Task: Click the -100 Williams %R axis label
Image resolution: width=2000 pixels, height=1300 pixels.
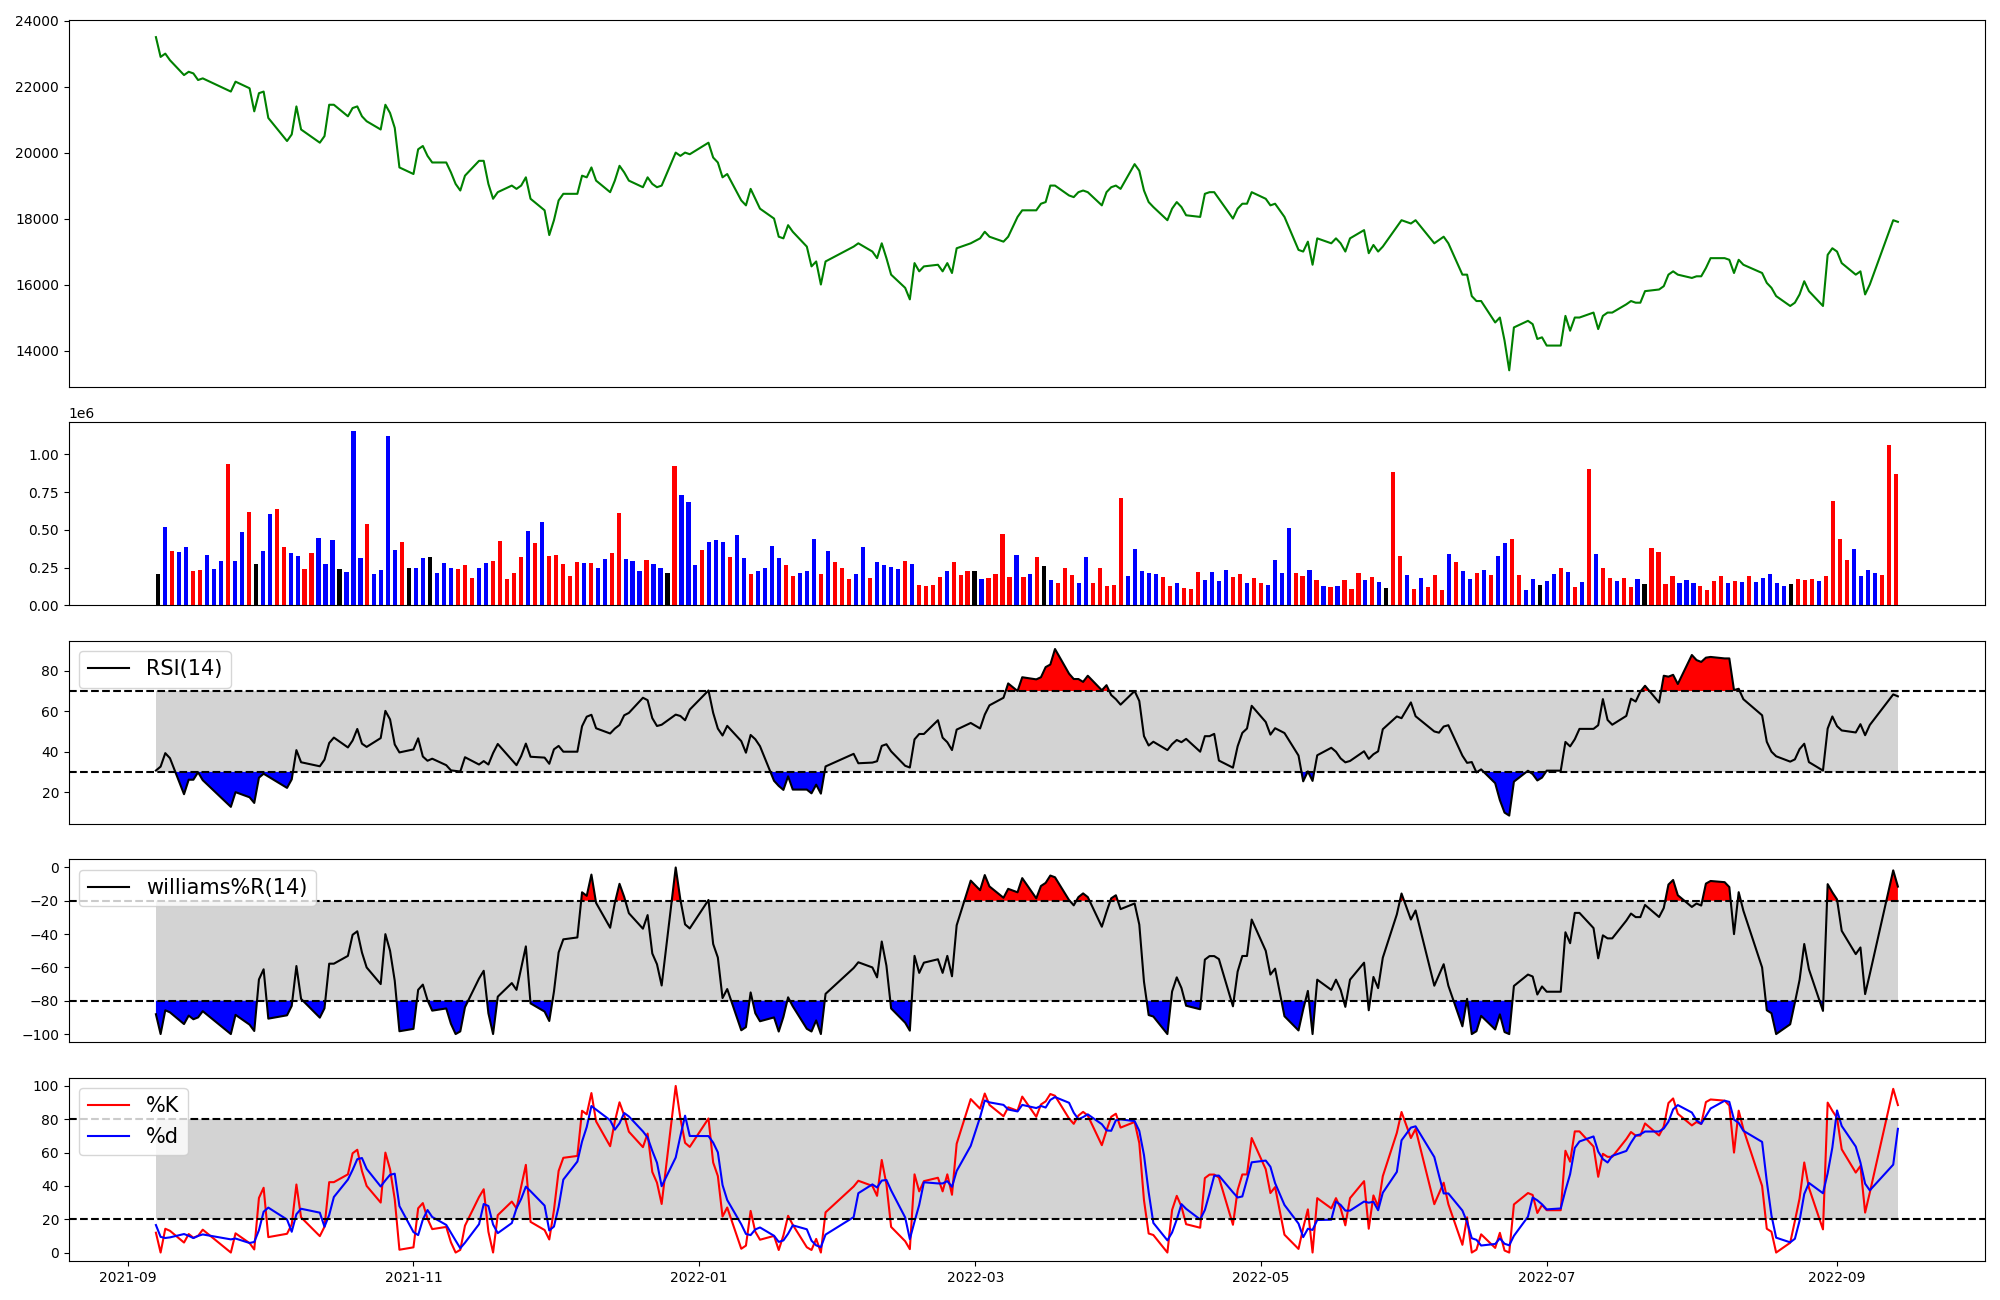Action: [x=41, y=1035]
